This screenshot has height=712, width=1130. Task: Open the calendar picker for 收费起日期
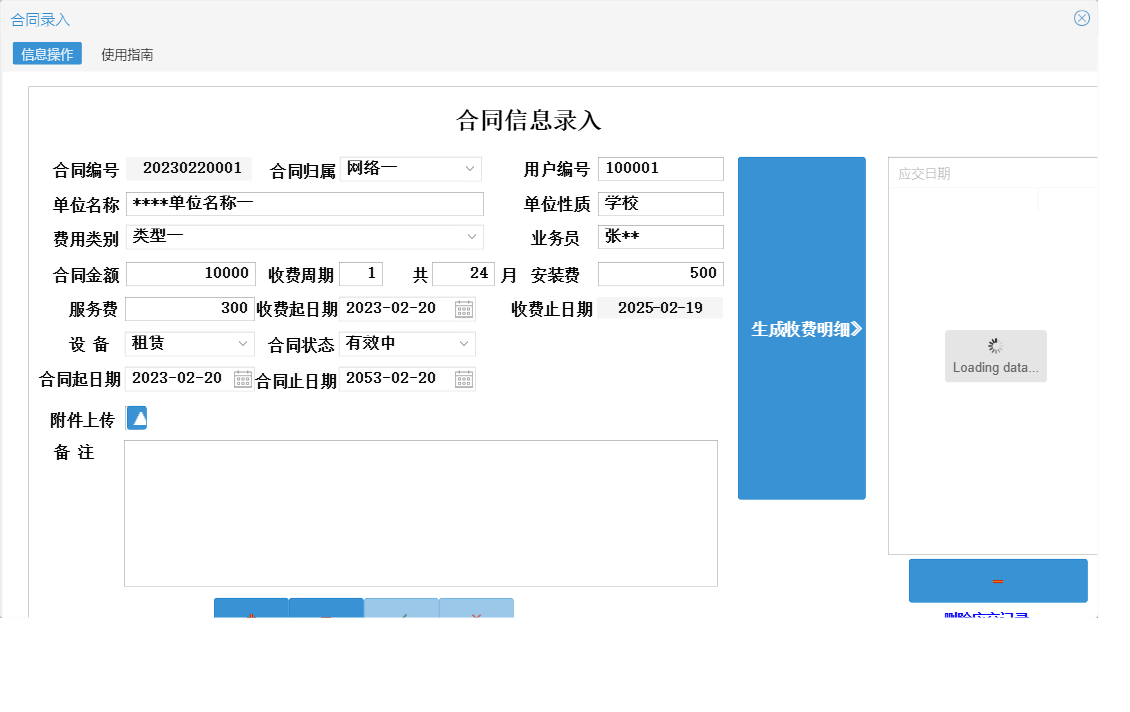[x=463, y=309]
